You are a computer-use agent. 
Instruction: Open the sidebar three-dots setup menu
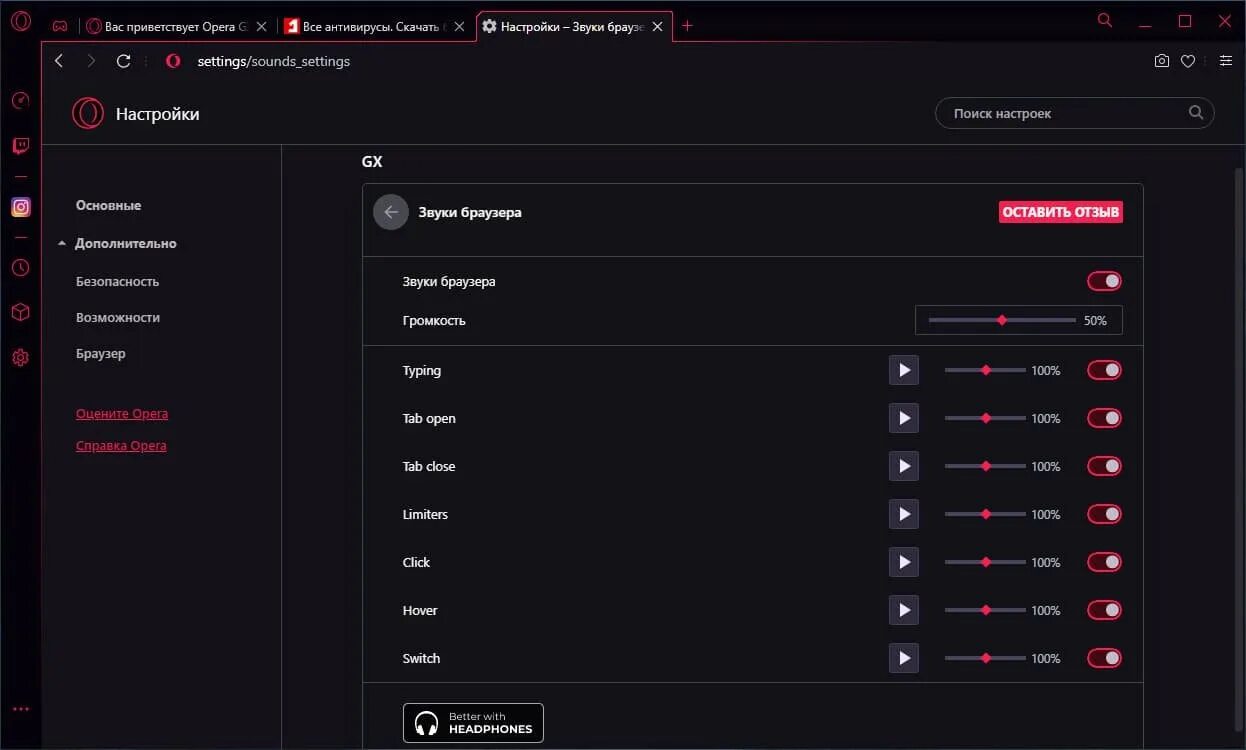[20, 709]
